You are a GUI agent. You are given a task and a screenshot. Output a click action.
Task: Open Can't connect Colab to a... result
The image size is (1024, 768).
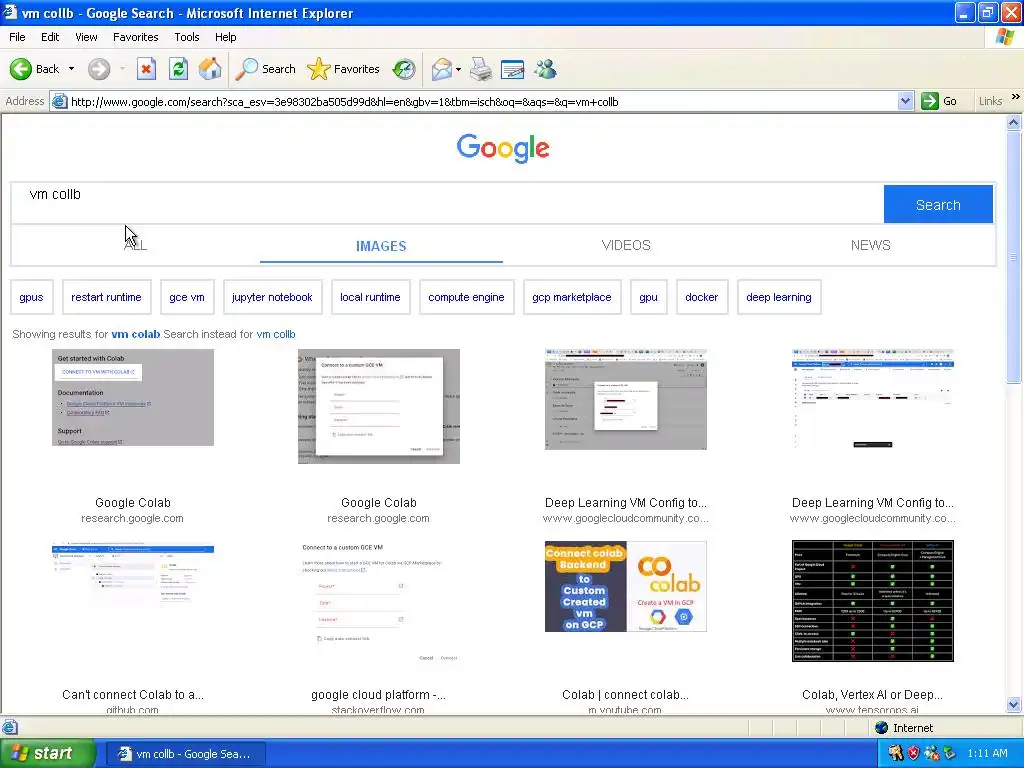click(133, 695)
